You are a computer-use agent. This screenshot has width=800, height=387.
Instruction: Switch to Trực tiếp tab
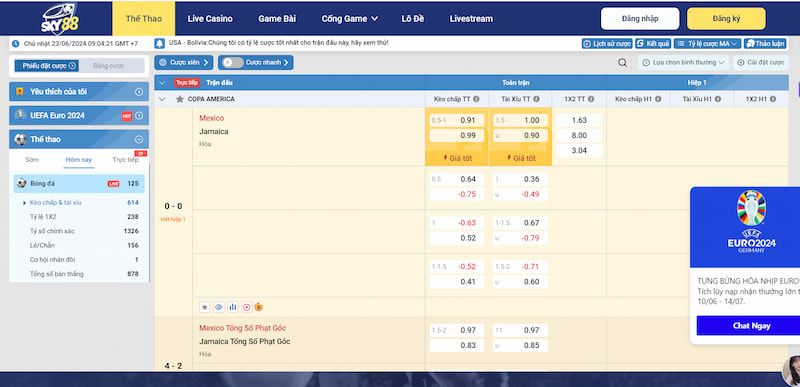125,160
